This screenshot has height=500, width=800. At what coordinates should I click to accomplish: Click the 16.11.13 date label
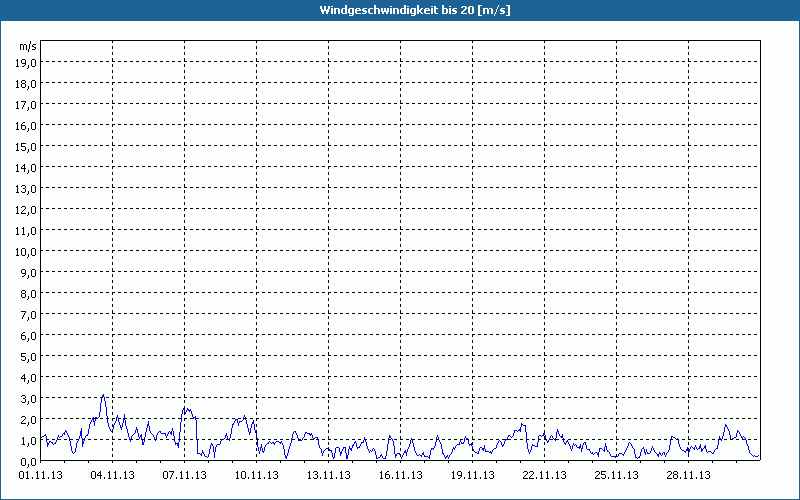click(x=401, y=476)
